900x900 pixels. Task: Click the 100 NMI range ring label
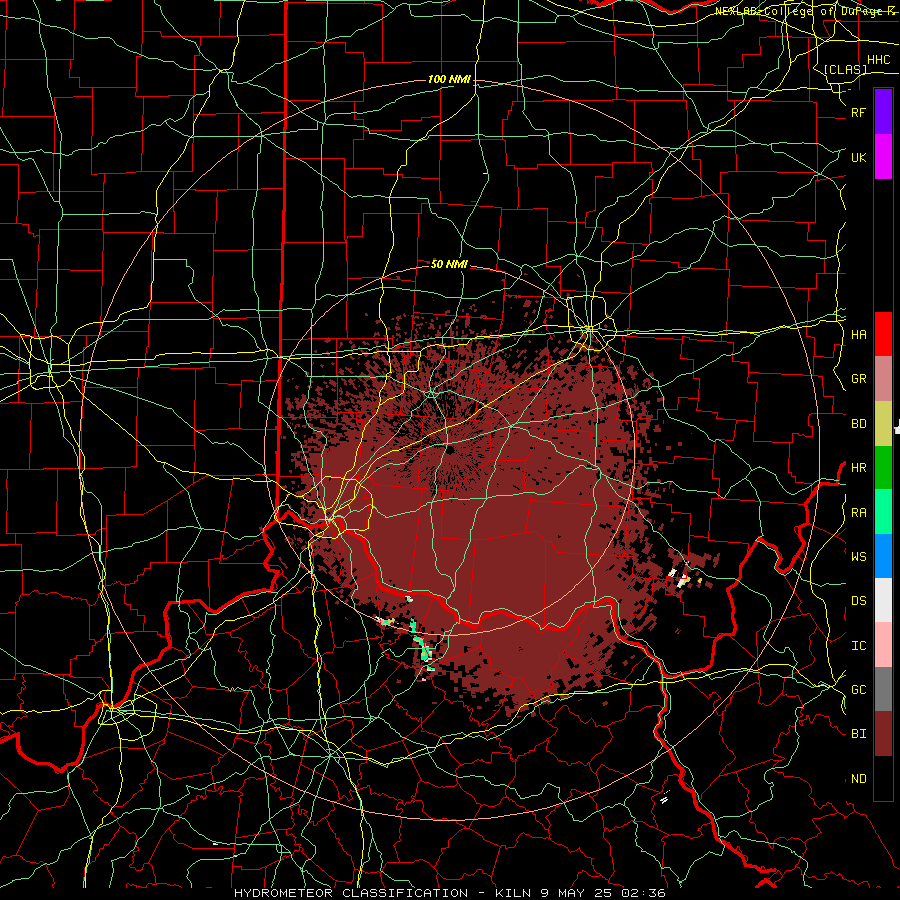pyautogui.click(x=449, y=79)
